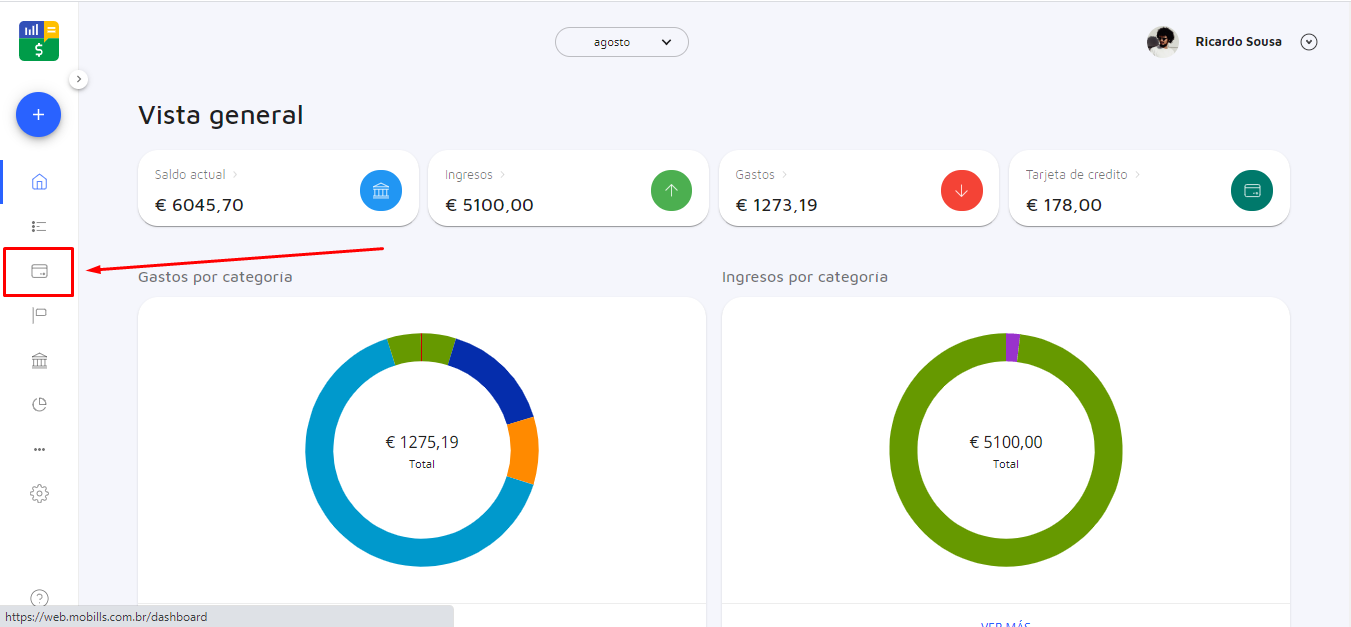Open the transactions list sidebar icon
The height and width of the screenshot is (627, 1351).
[39, 227]
